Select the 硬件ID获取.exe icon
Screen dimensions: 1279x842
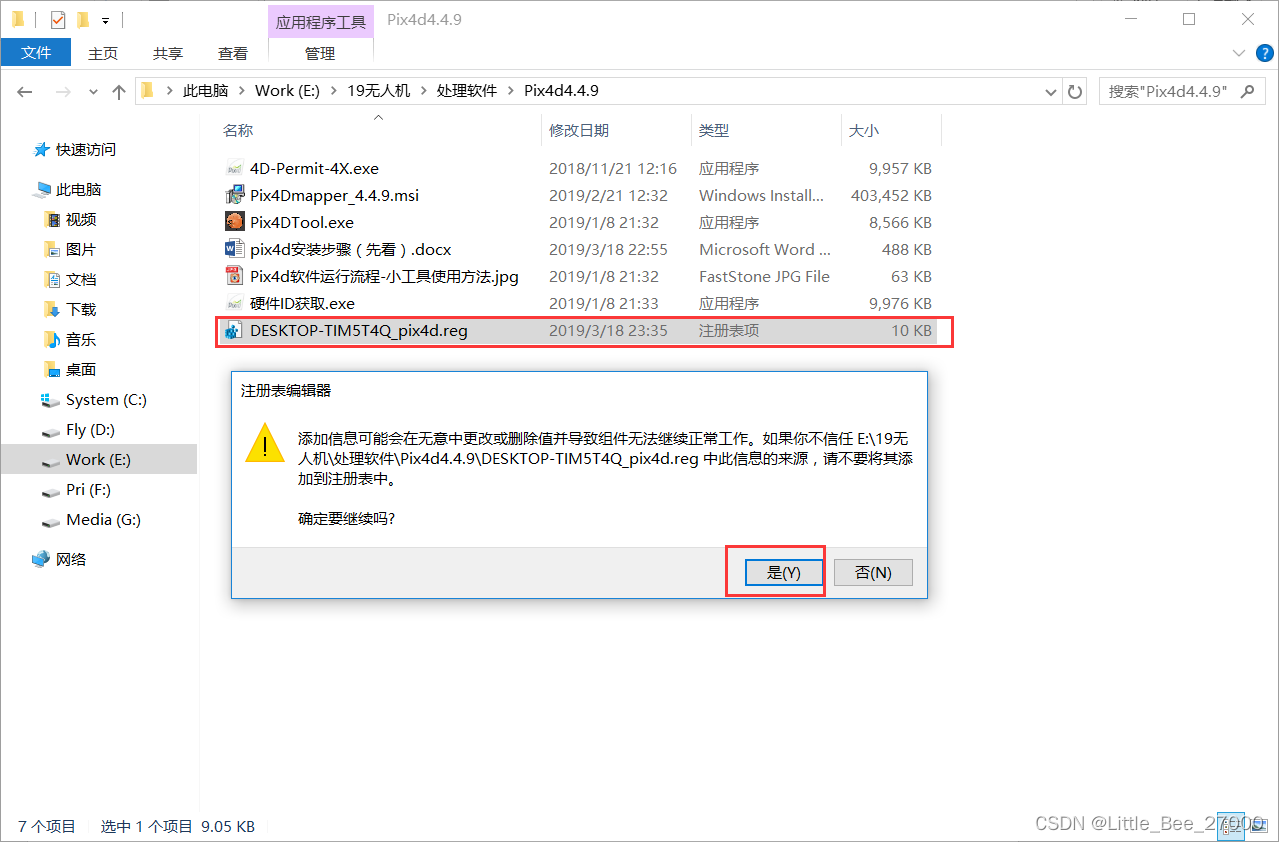click(x=234, y=303)
